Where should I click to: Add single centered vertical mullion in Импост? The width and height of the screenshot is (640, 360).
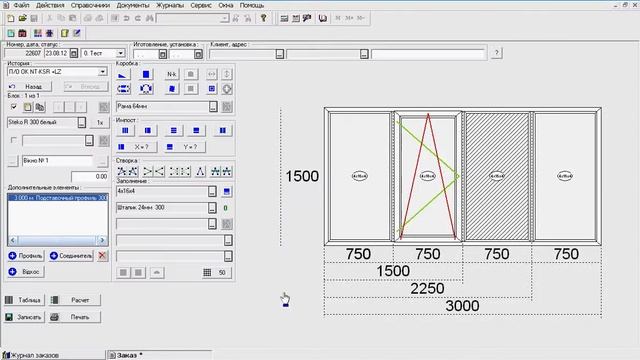[x=148, y=131]
